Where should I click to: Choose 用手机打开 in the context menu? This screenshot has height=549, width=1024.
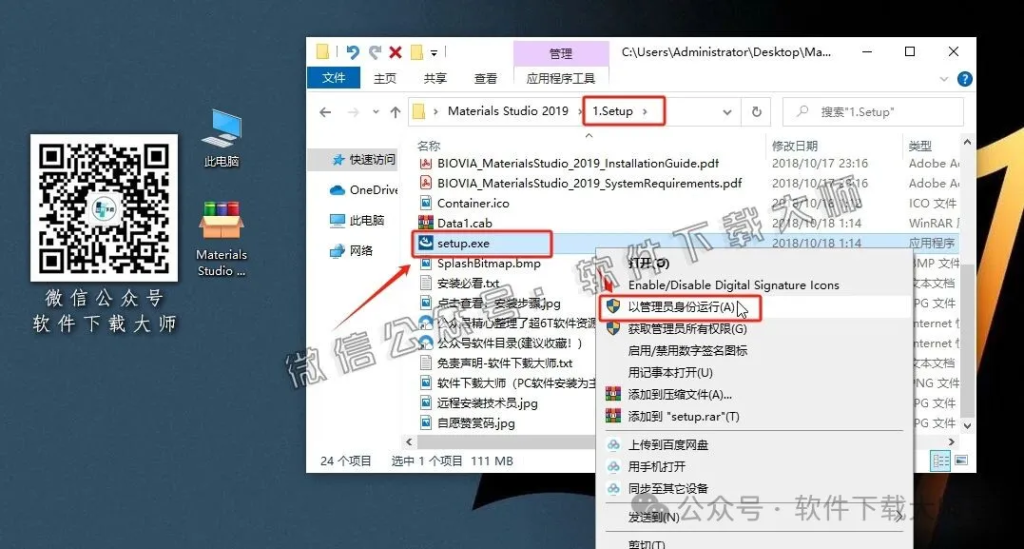tap(656, 466)
